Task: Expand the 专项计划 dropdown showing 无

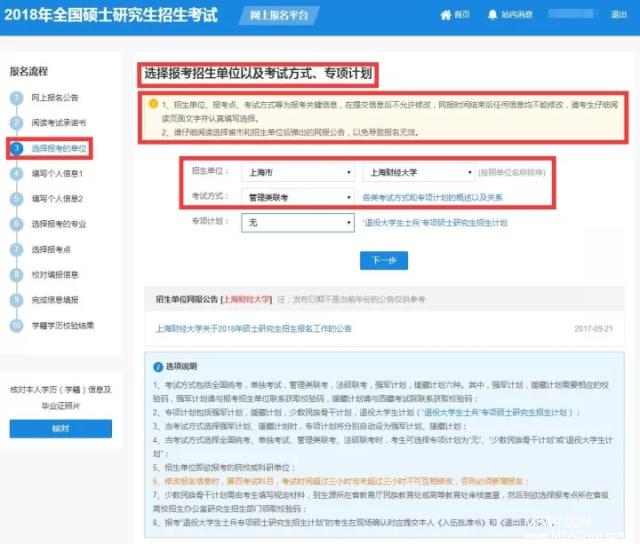Action: click(x=297, y=223)
